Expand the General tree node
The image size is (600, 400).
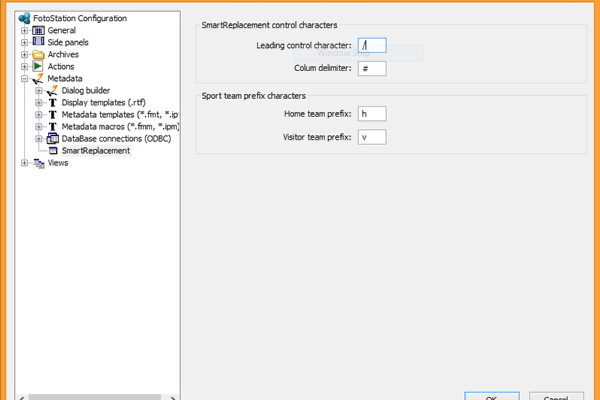pos(24,30)
